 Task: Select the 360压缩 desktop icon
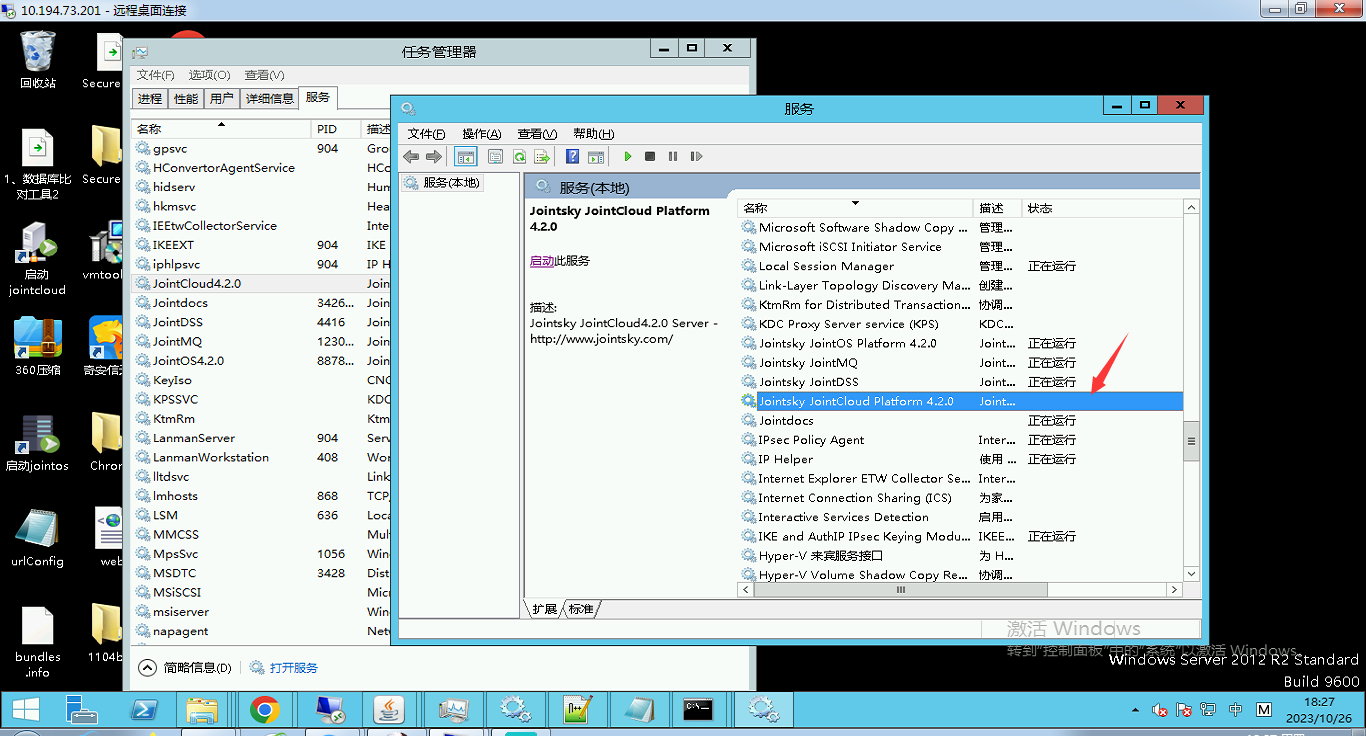tap(39, 348)
